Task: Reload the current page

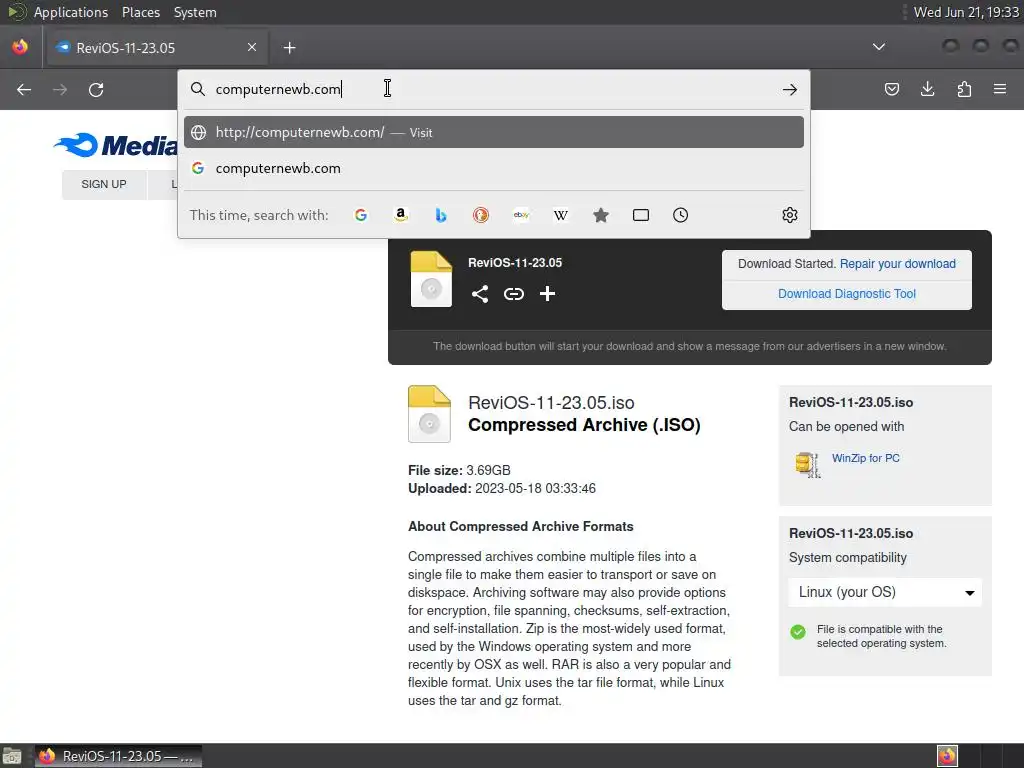Action: (x=96, y=89)
